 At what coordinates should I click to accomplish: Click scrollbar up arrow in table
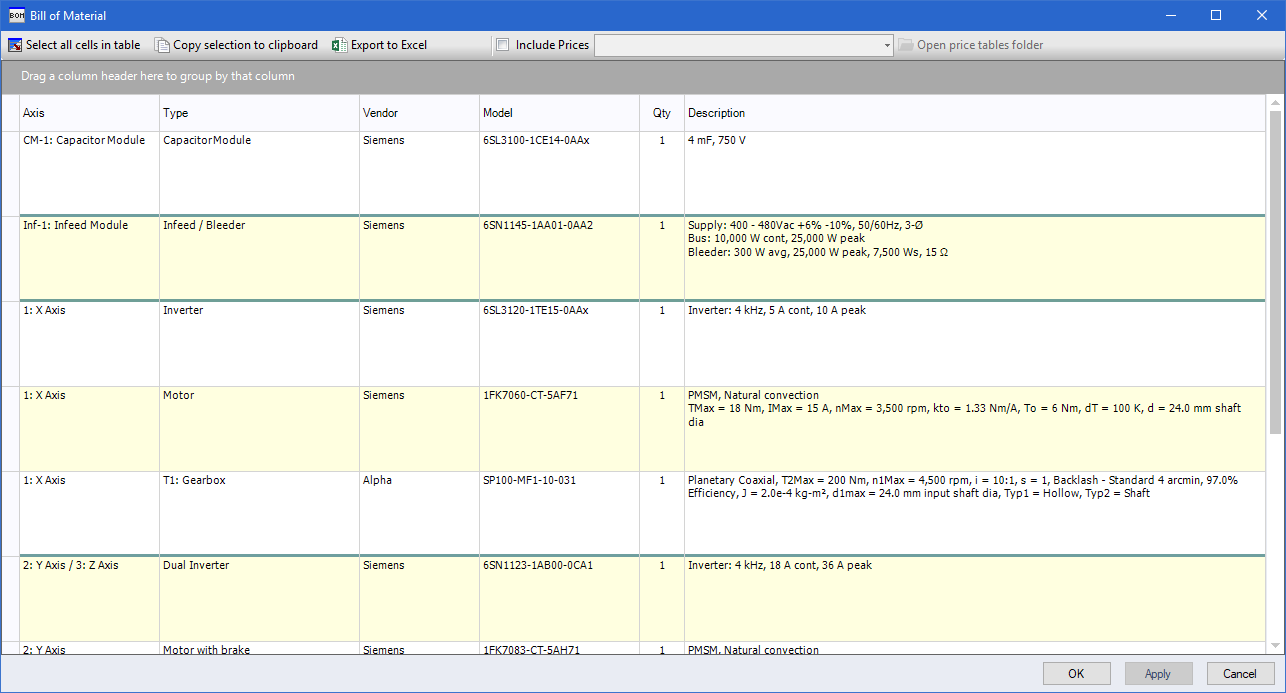click(x=1274, y=103)
